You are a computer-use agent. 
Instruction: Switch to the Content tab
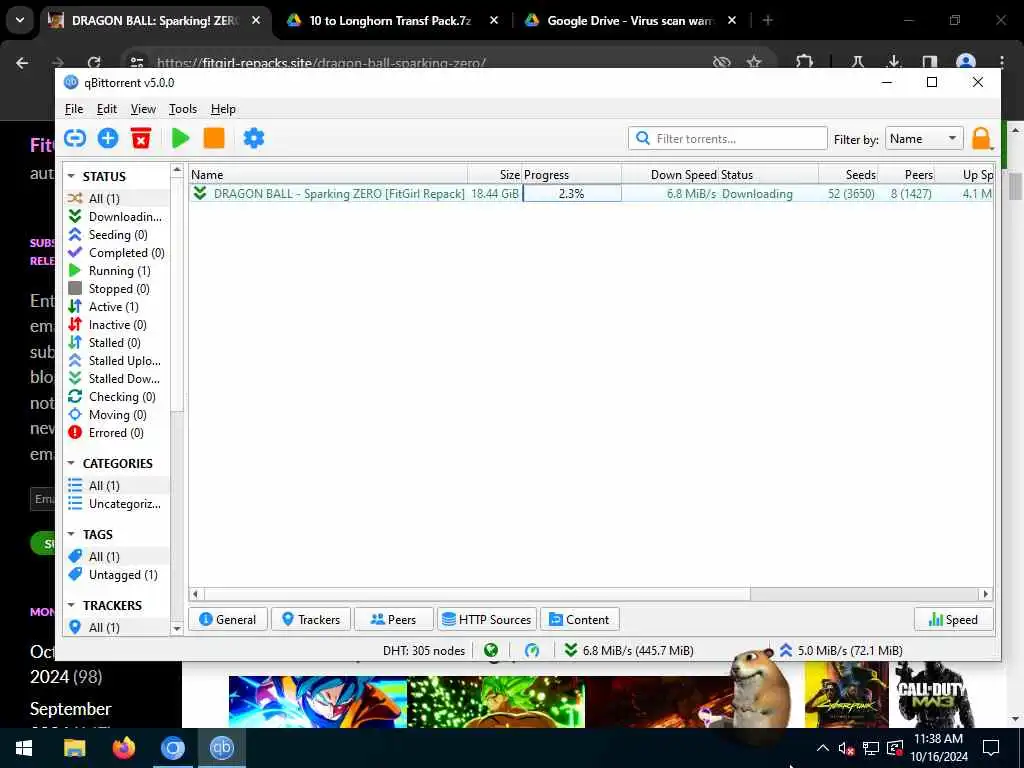click(x=580, y=619)
